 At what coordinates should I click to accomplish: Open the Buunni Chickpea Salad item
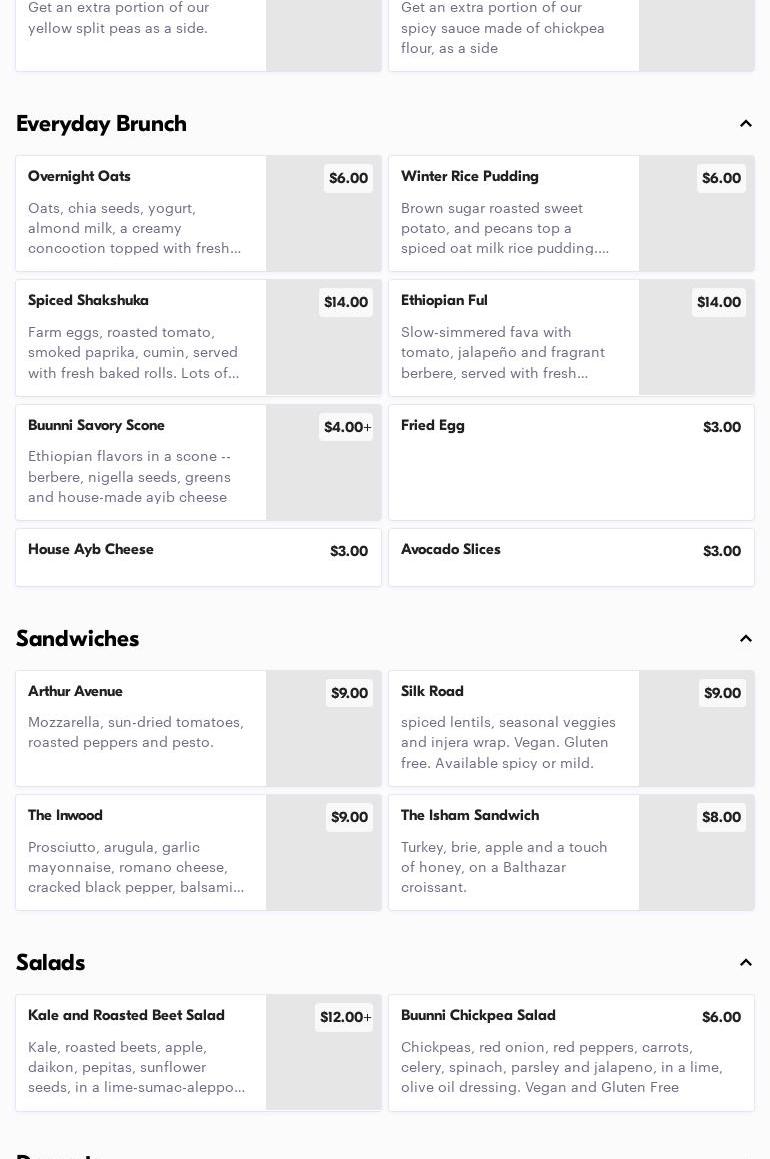click(x=571, y=1053)
